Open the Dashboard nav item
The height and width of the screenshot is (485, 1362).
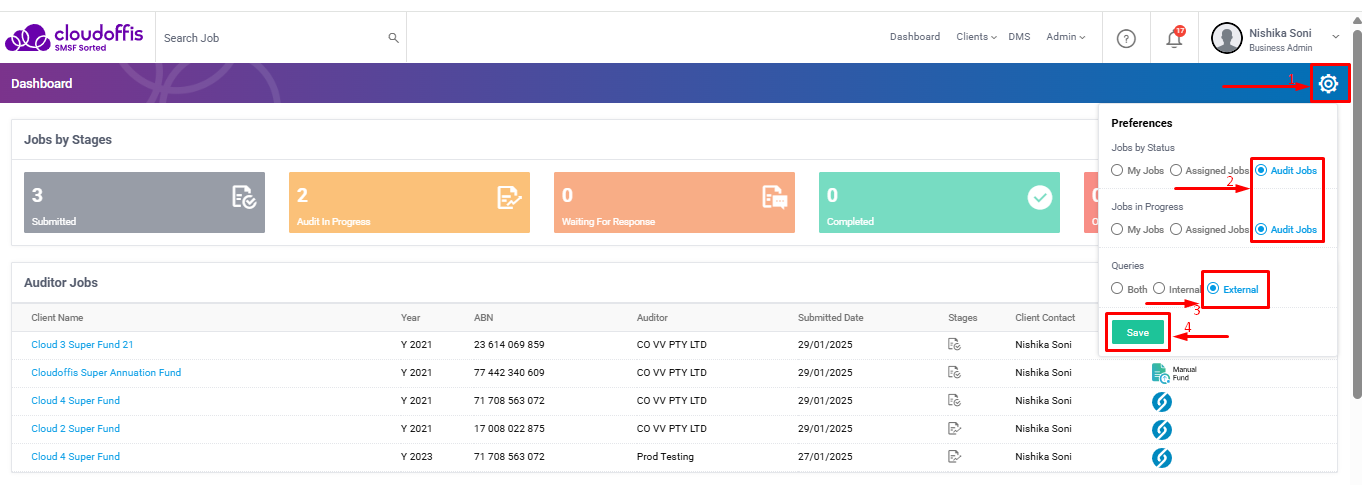[915, 37]
